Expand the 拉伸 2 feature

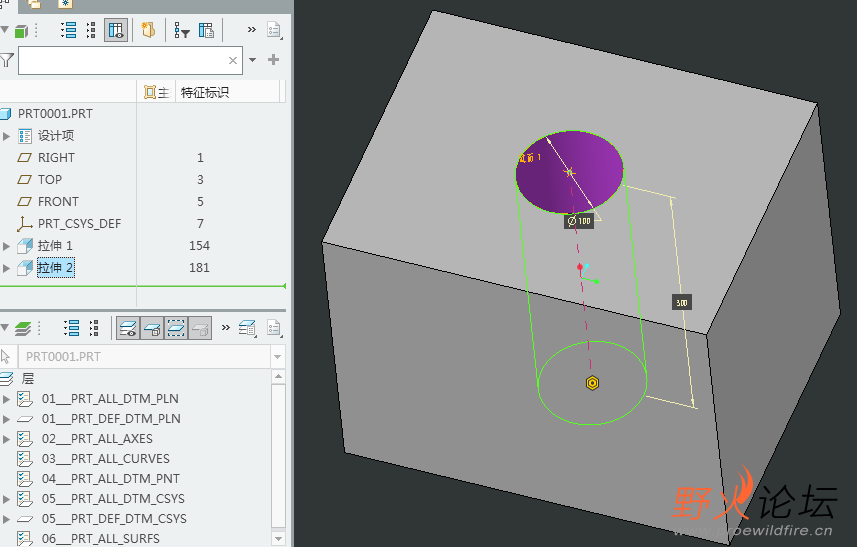click(x=7, y=268)
